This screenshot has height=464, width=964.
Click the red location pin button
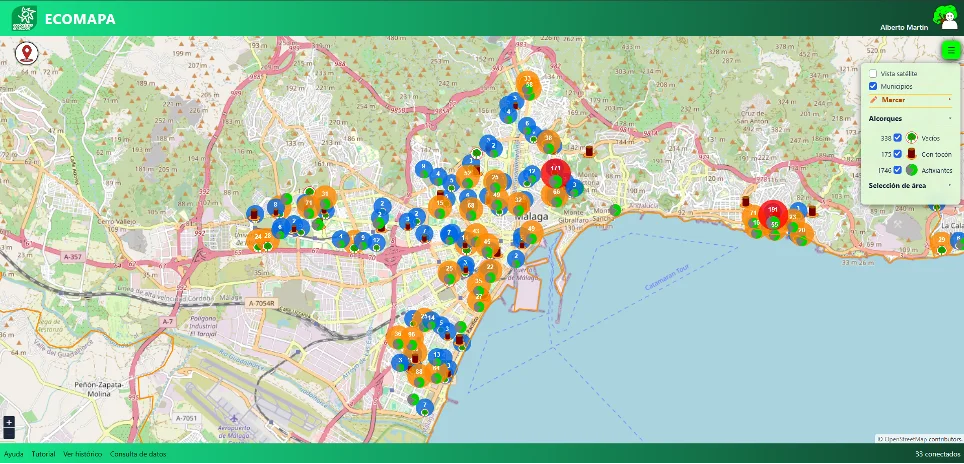[x=26, y=53]
